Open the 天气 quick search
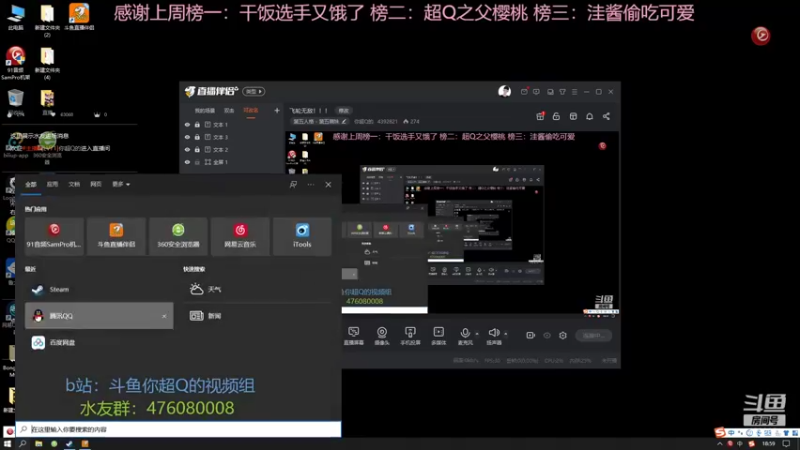 pos(258,289)
